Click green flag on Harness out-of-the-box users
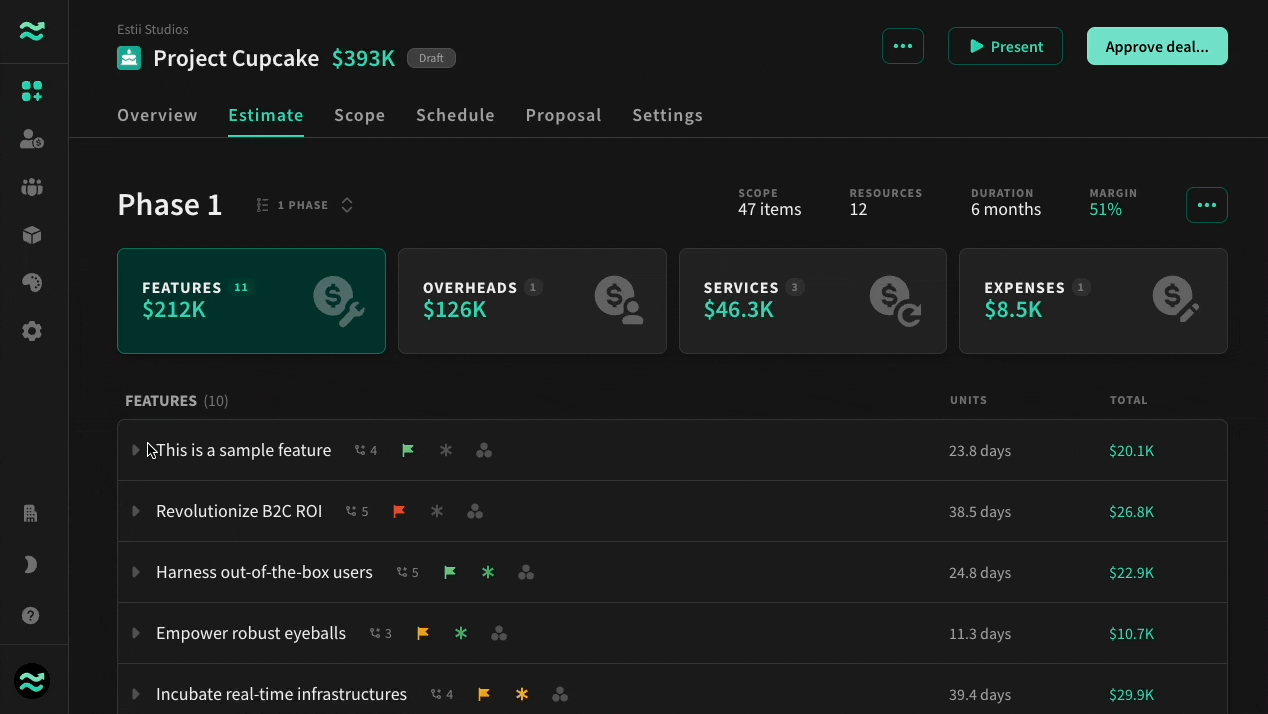Screen dimensions: 1268x714 450,573
